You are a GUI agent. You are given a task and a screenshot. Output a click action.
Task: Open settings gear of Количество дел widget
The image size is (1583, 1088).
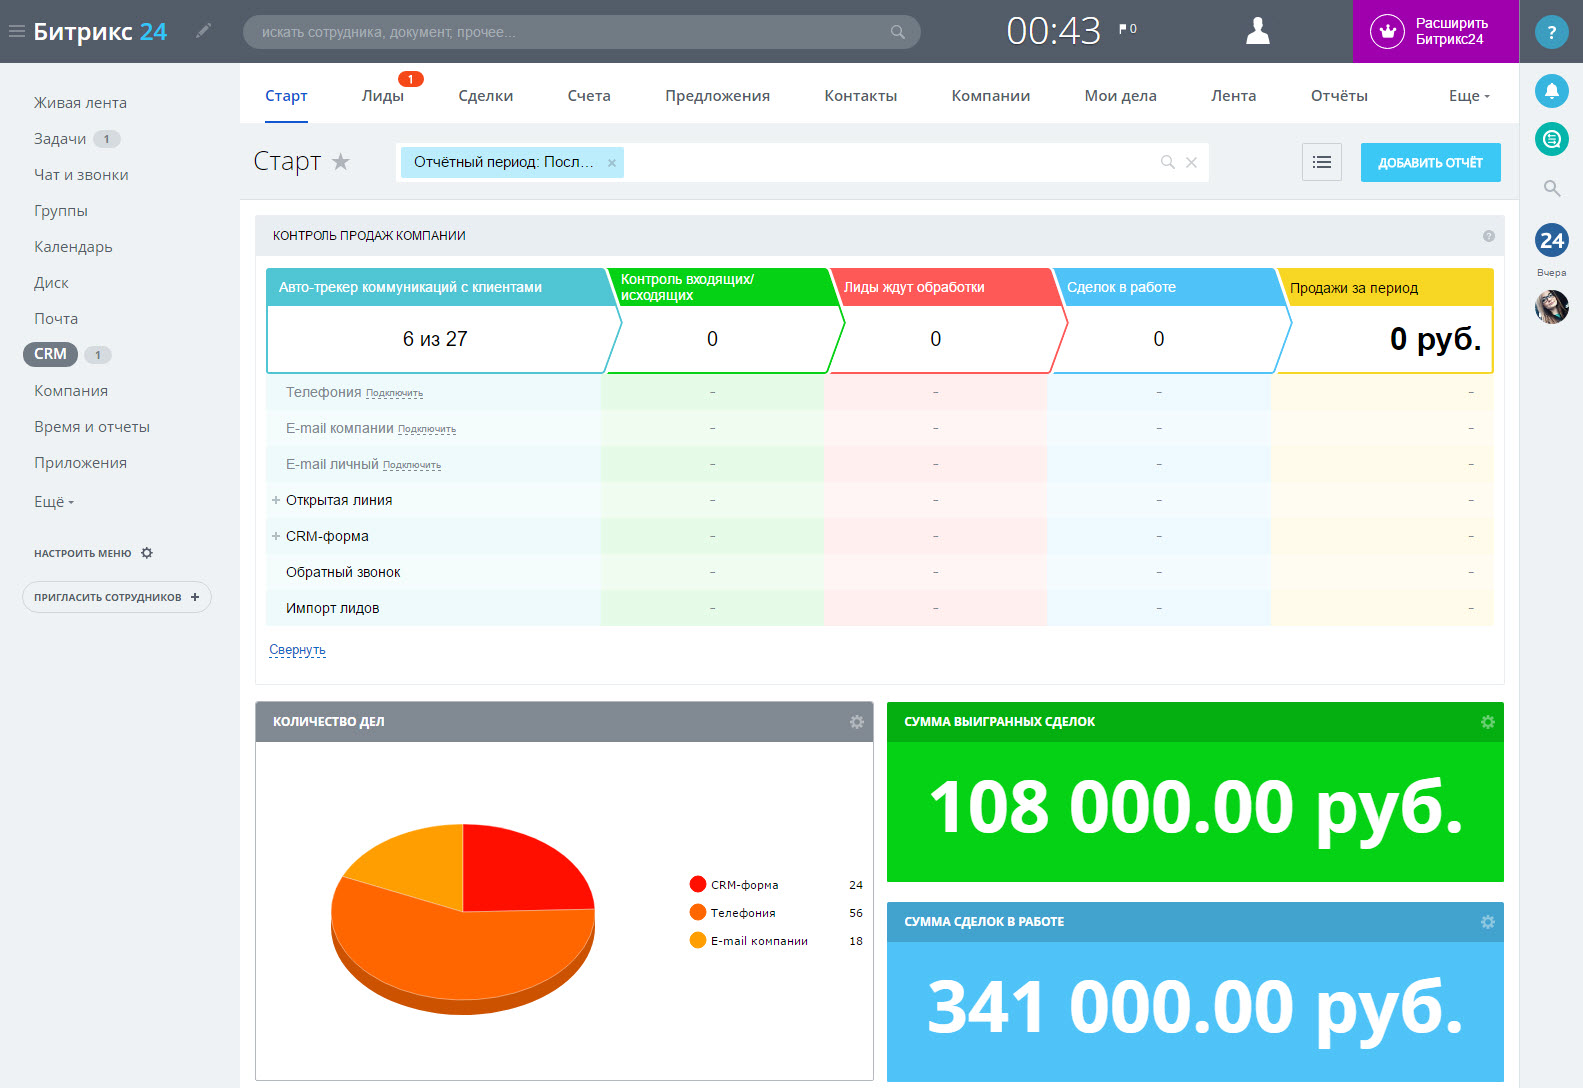(x=857, y=721)
